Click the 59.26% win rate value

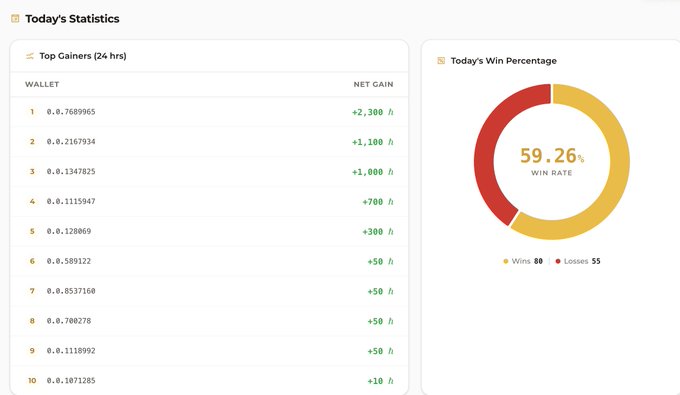click(x=552, y=156)
